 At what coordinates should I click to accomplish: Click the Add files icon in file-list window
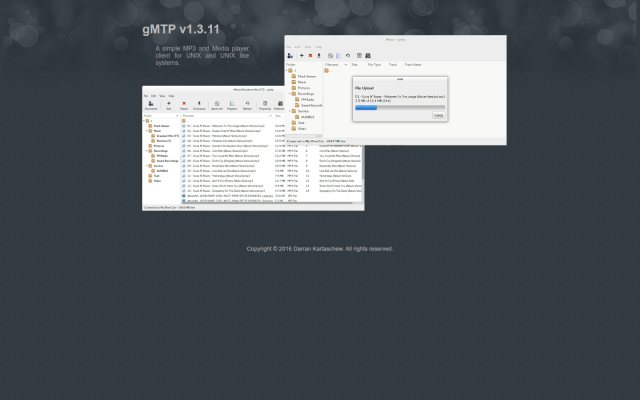[169, 104]
